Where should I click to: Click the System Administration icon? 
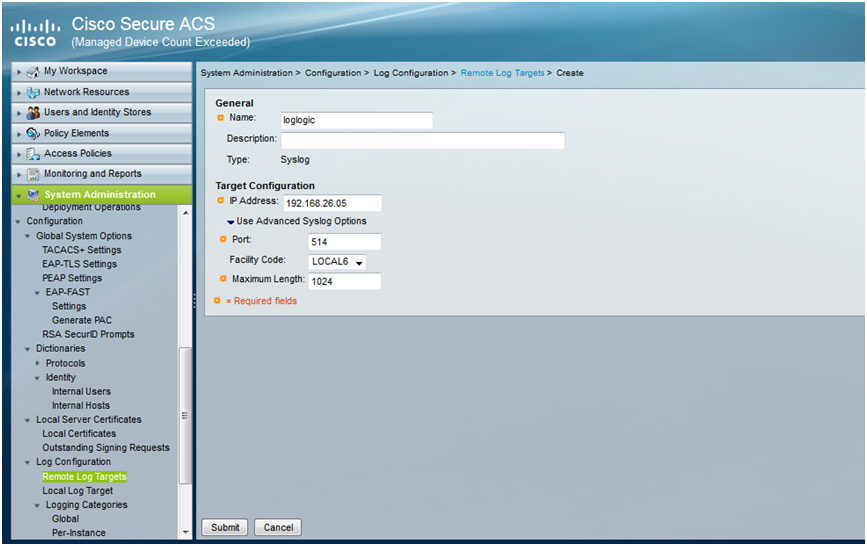click(33, 195)
